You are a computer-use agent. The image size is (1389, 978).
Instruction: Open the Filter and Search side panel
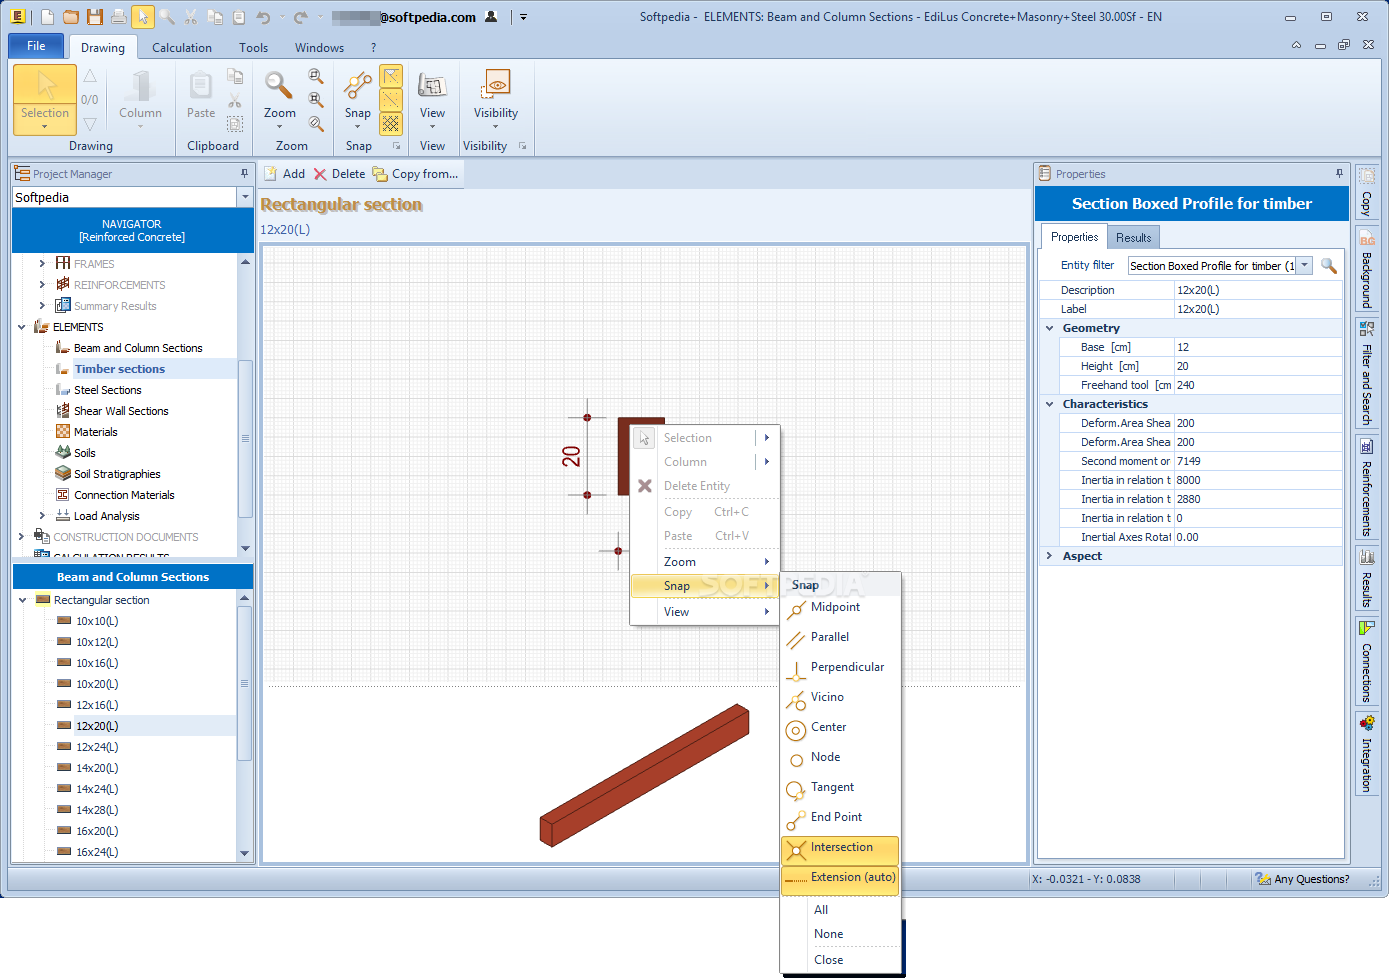point(1367,372)
